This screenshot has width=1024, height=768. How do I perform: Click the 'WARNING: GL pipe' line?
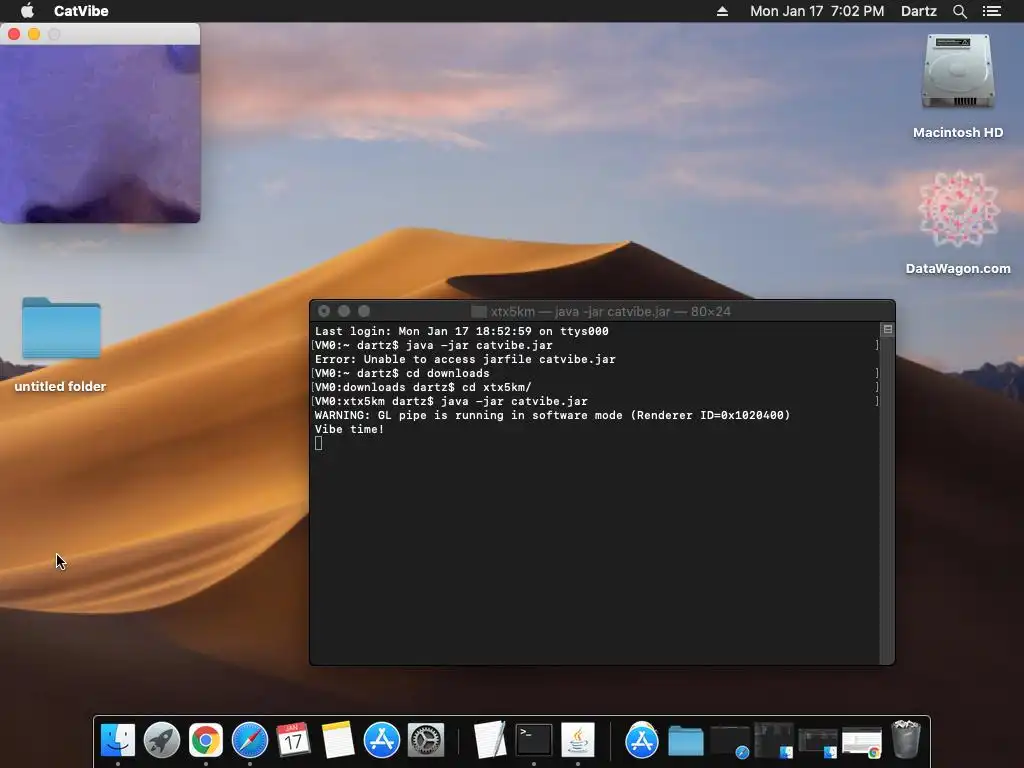(552, 415)
